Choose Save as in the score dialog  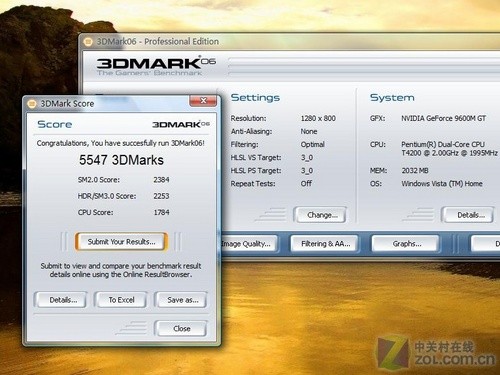pyautogui.click(x=182, y=300)
